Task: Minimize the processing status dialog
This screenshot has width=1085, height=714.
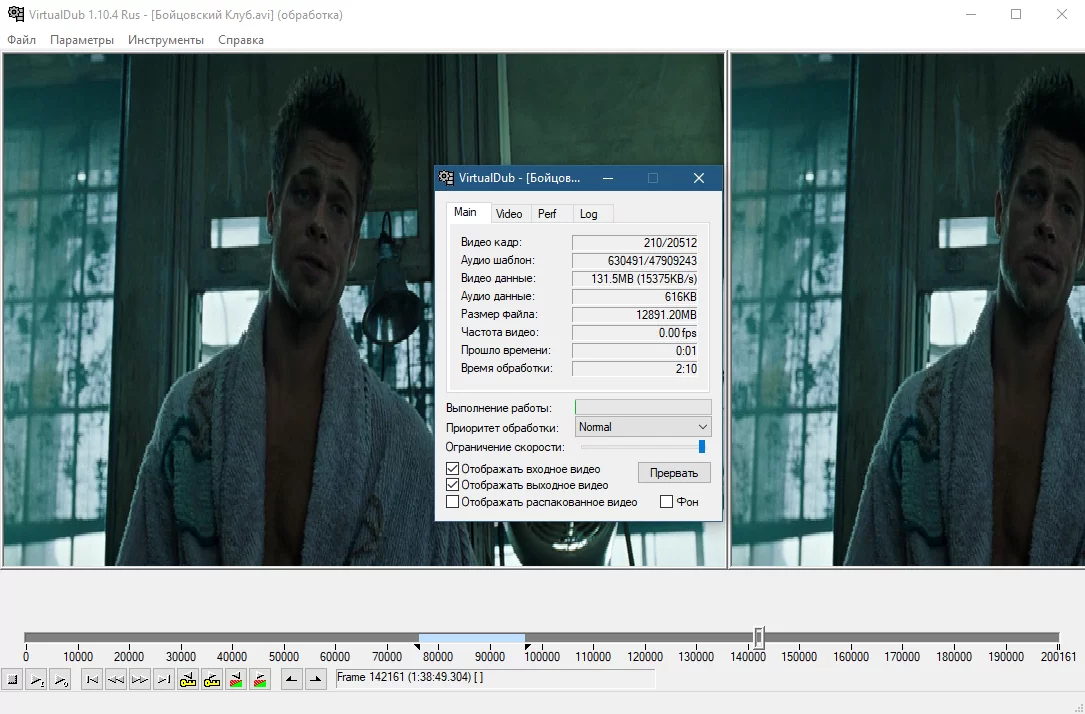Action: coord(608,178)
